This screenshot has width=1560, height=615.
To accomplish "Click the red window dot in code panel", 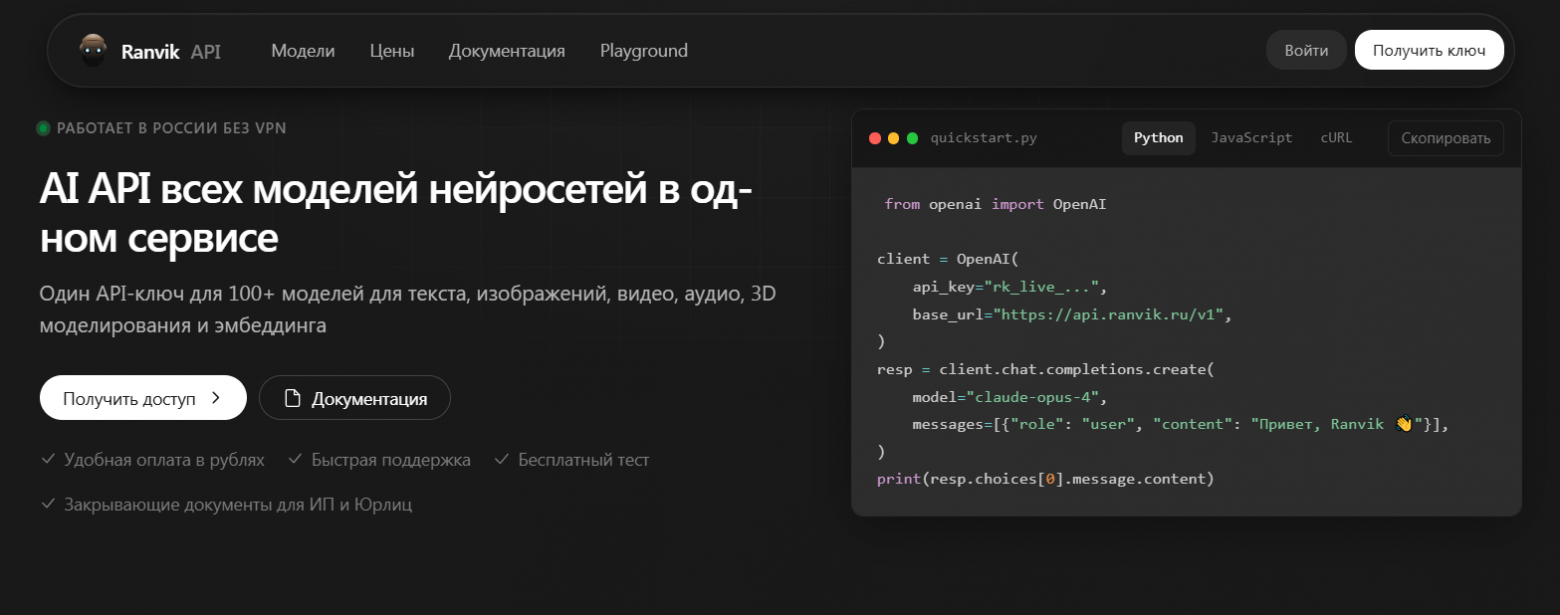I will (875, 138).
